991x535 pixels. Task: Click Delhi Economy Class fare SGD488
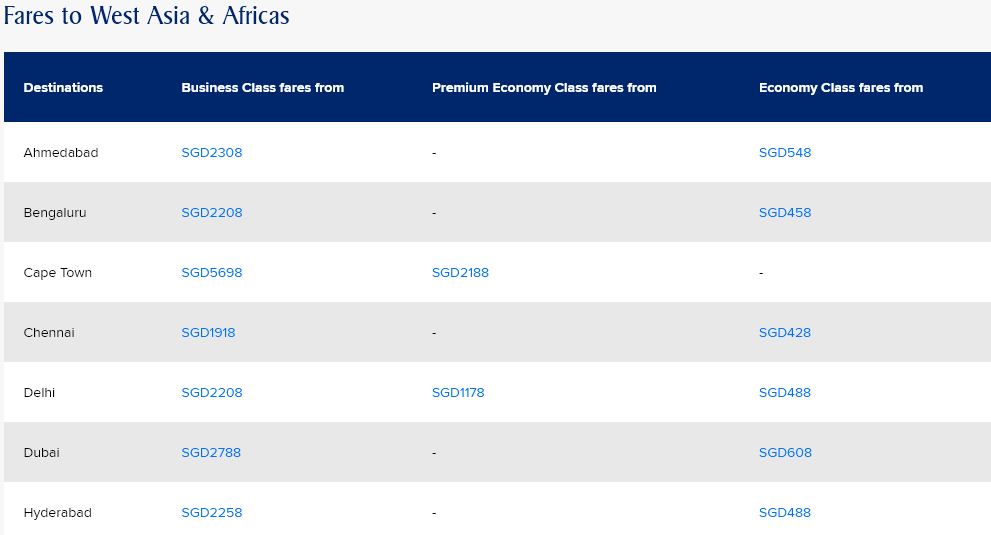[x=785, y=393]
